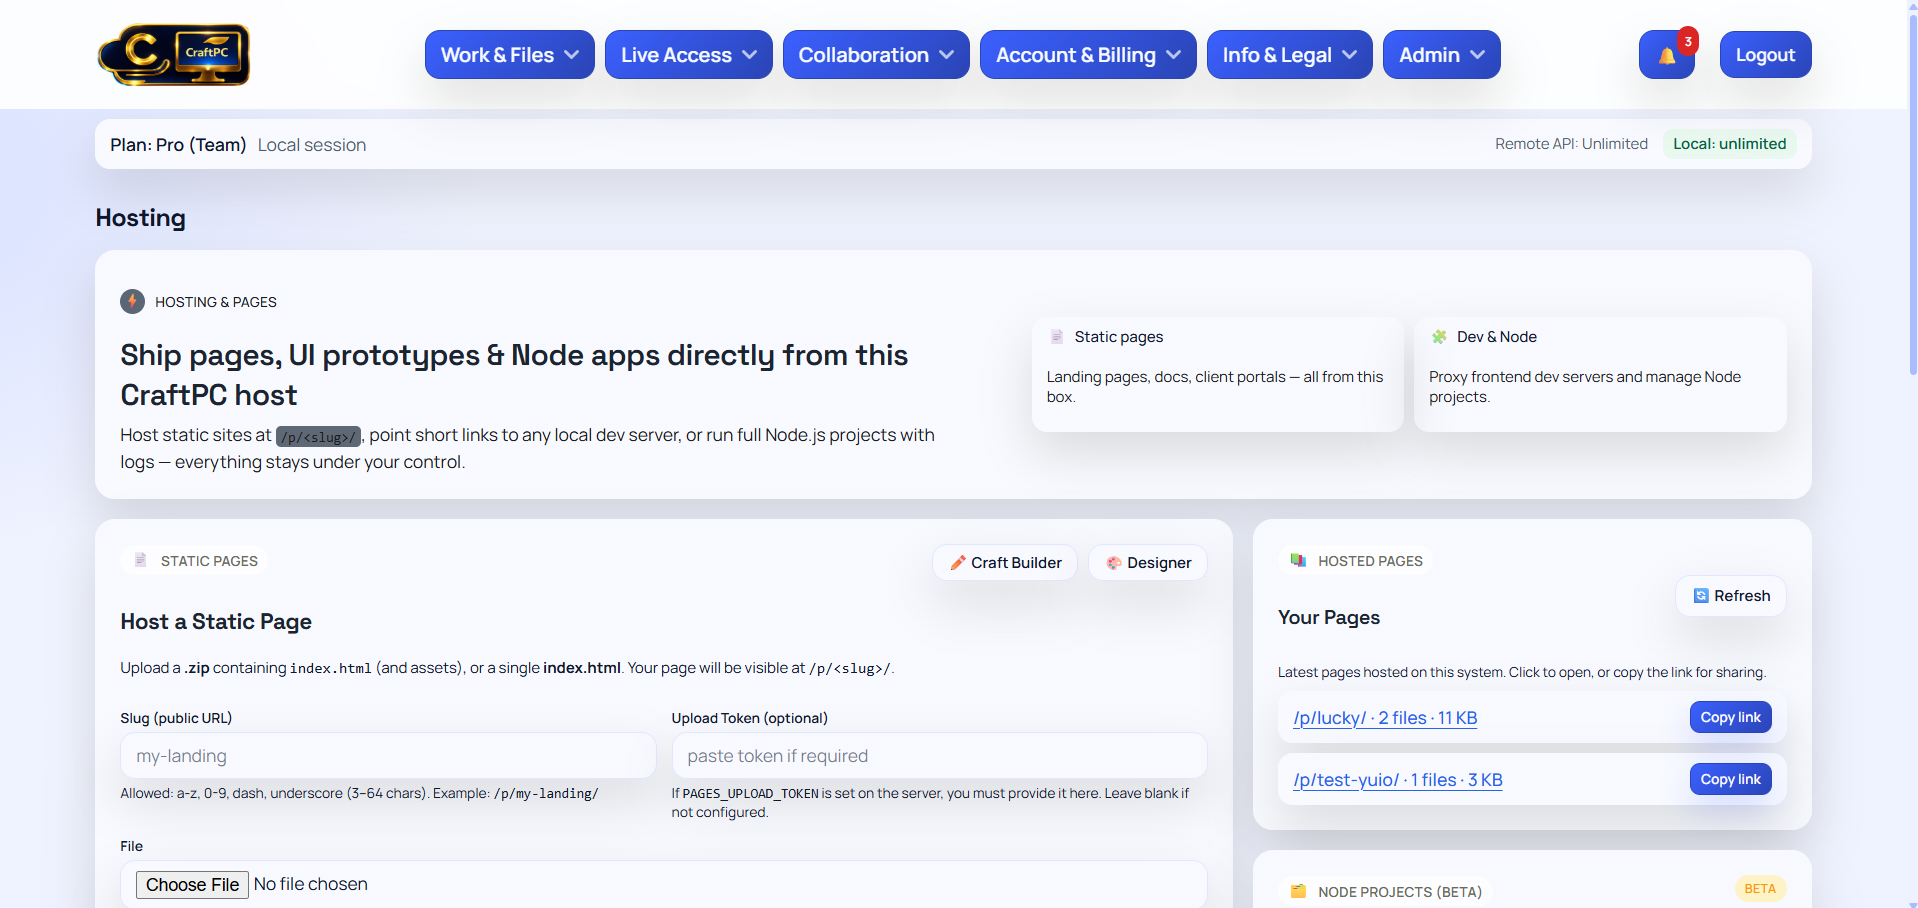Click 'NODE PROJECTS (BETA)' label

coord(1400,892)
